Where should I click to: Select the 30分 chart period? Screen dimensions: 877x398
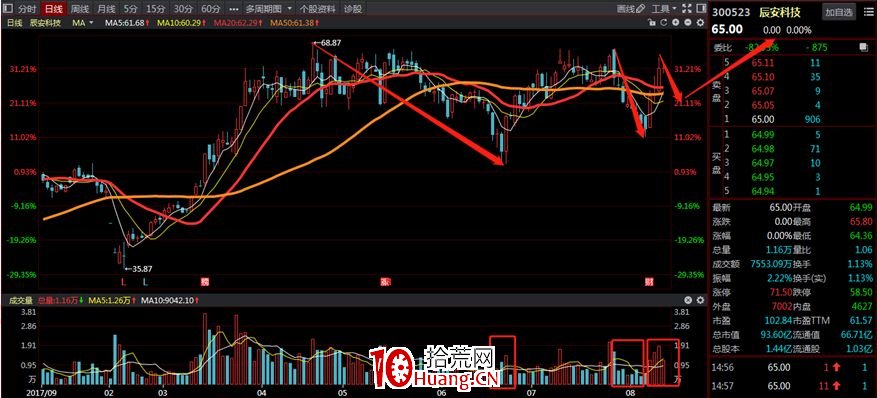[x=182, y=9]
